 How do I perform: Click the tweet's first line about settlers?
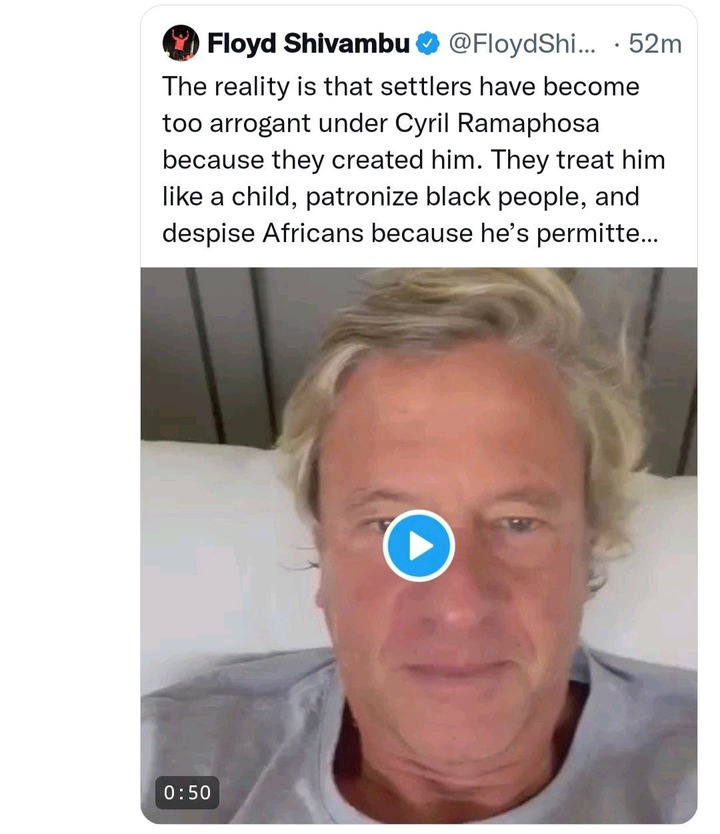(x=400, y=87)
